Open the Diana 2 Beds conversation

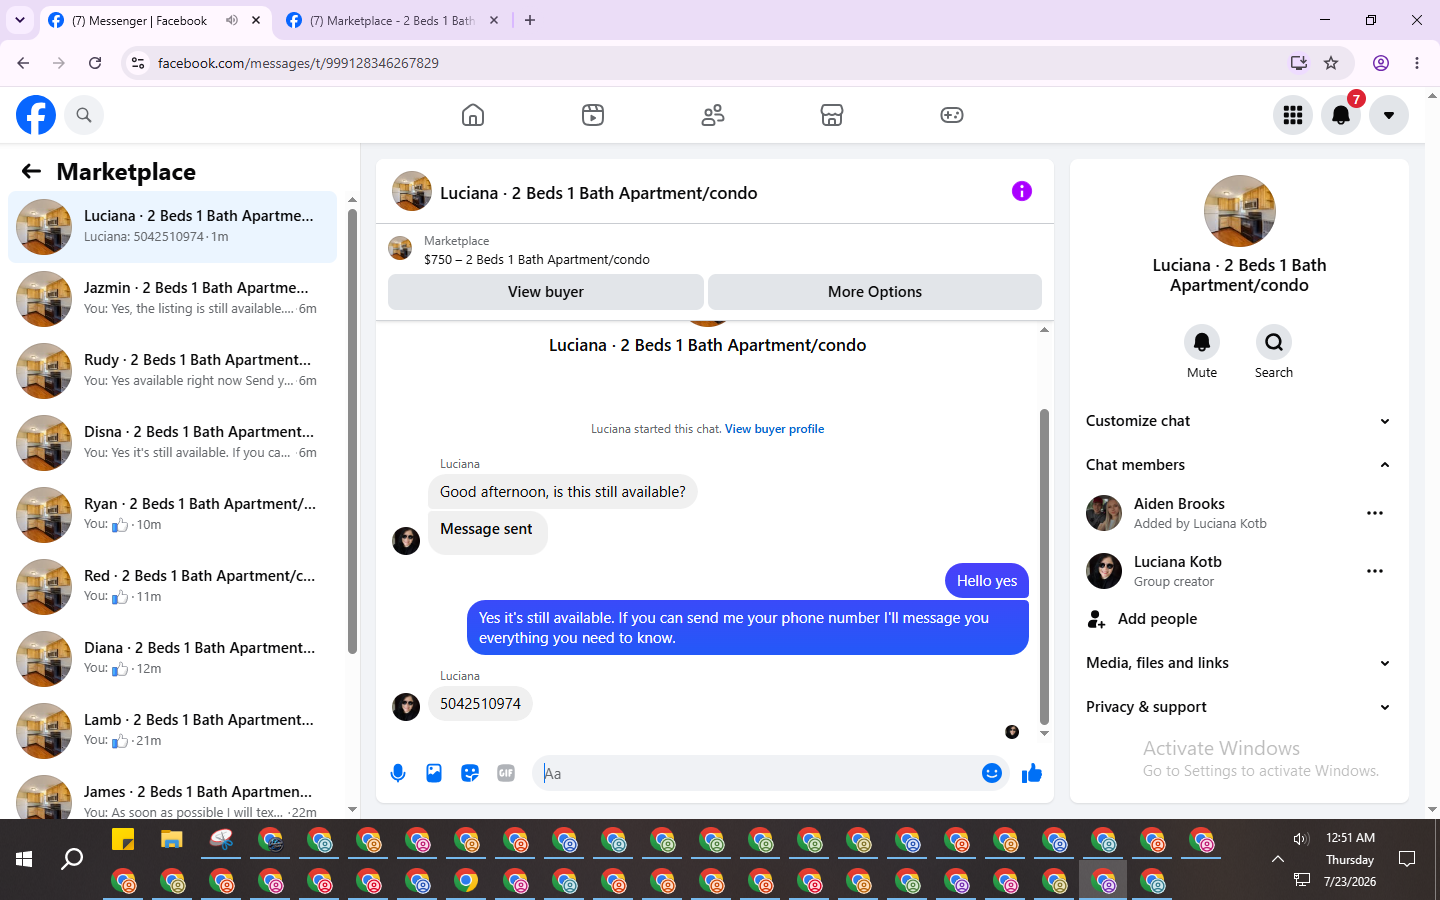(x=172, y=659)
